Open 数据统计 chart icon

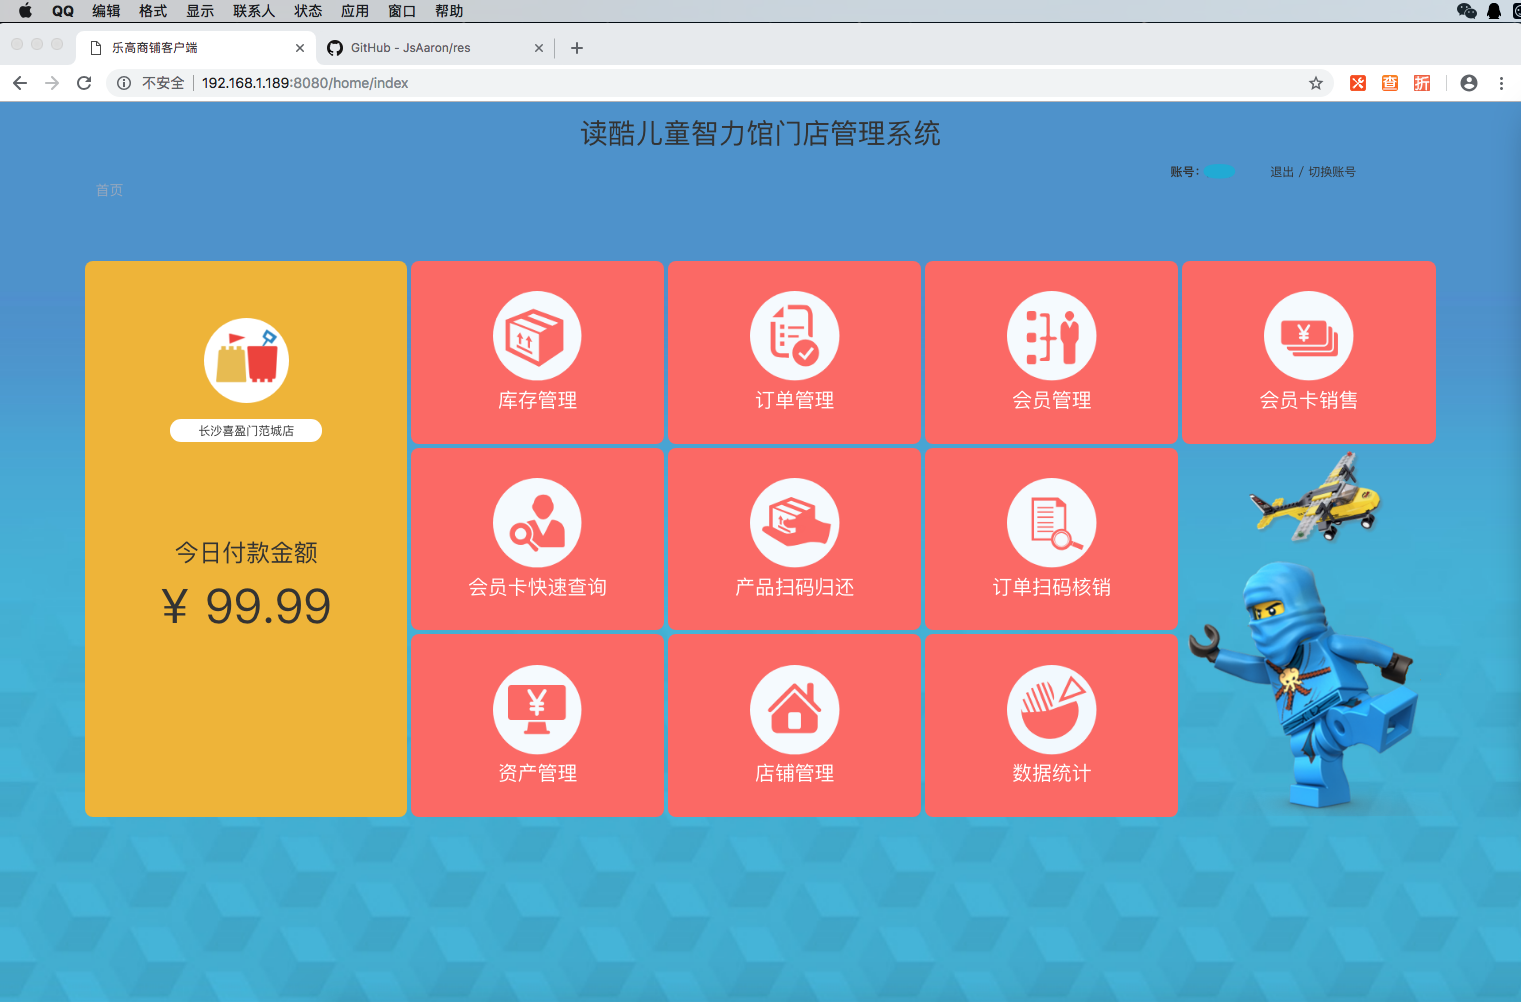[1051, 710]
